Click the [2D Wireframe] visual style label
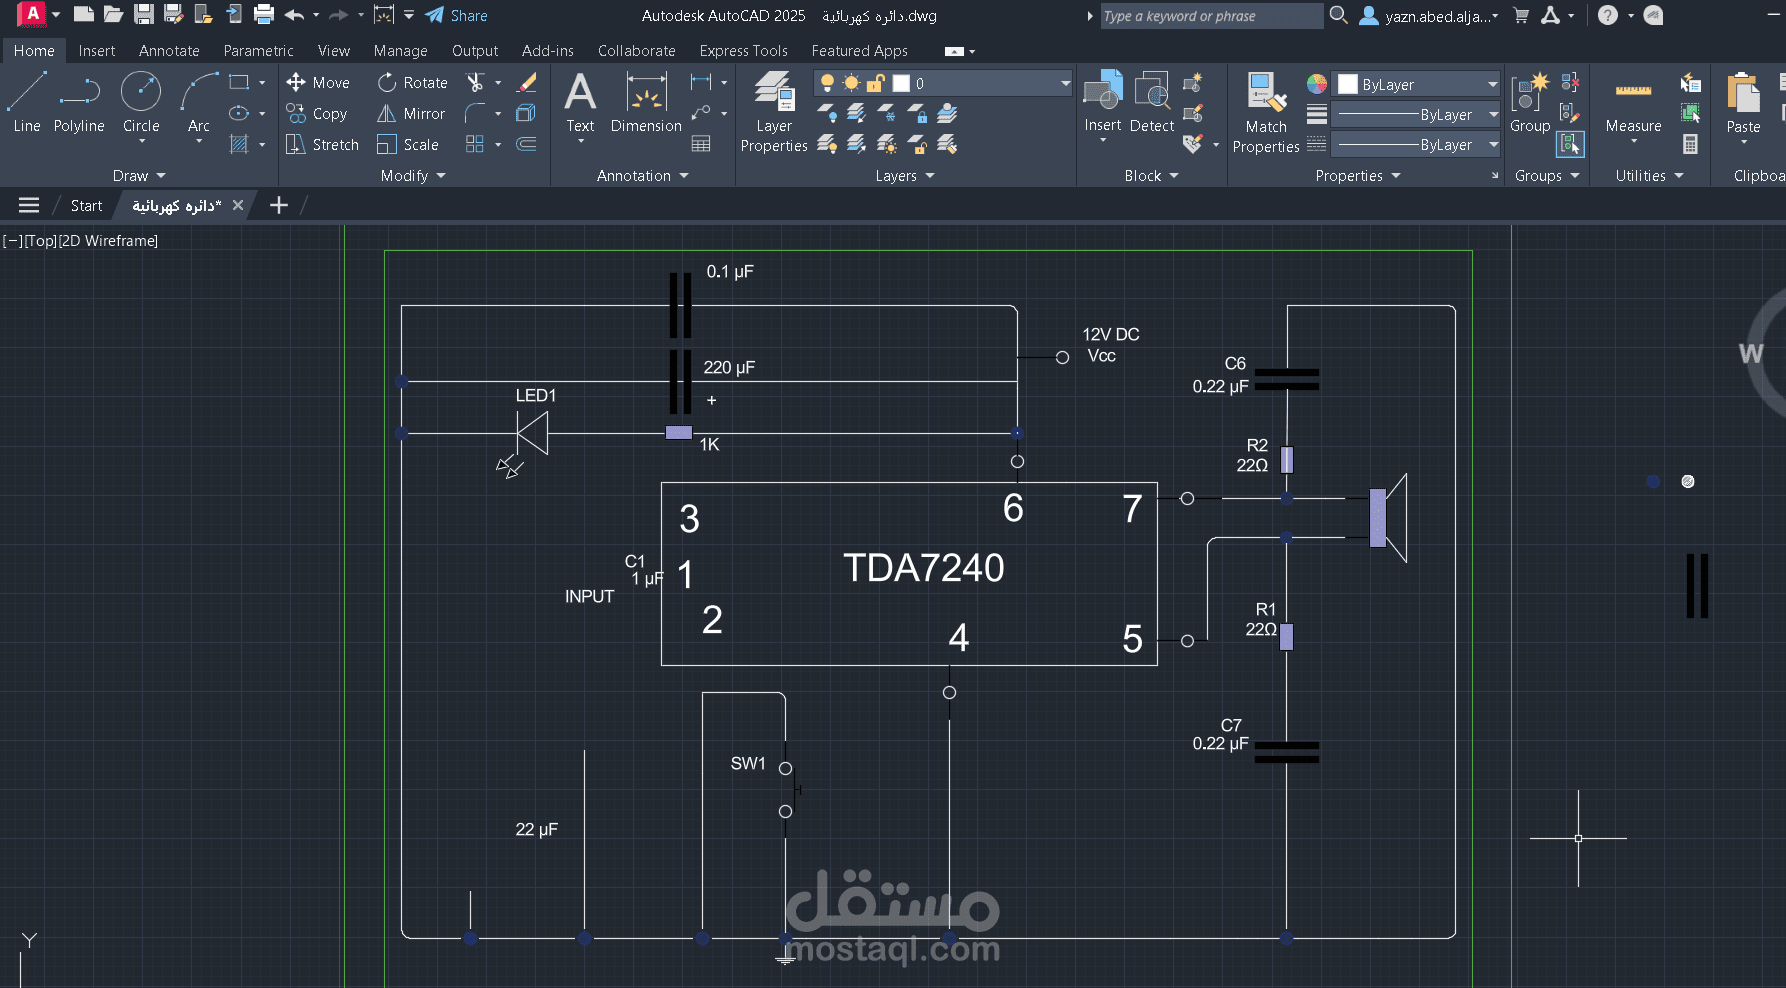This screenshot has width=1786, height=988. pos(108,241)
